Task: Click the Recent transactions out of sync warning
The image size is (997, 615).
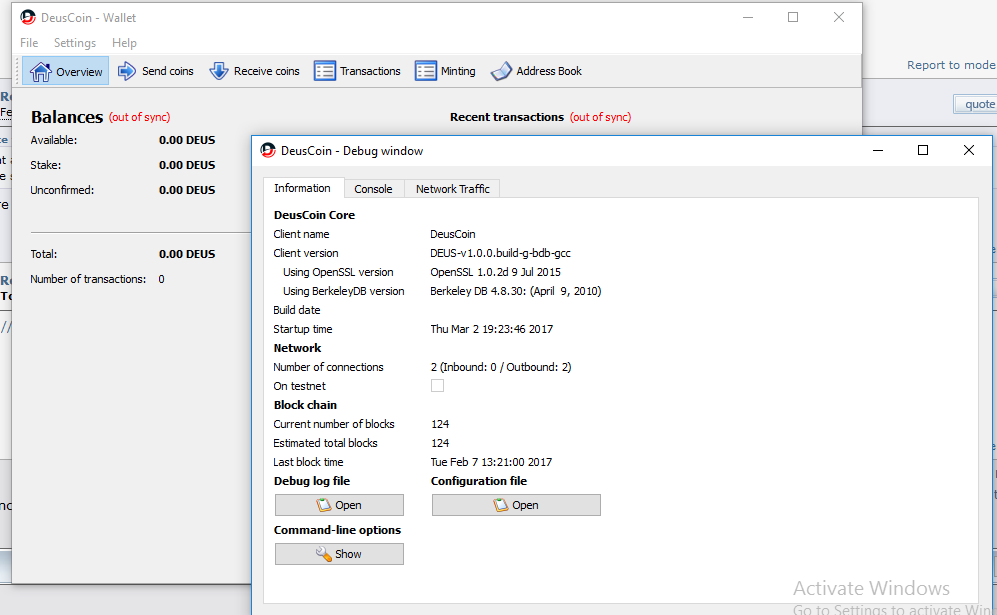Action: tap(600, 117)
